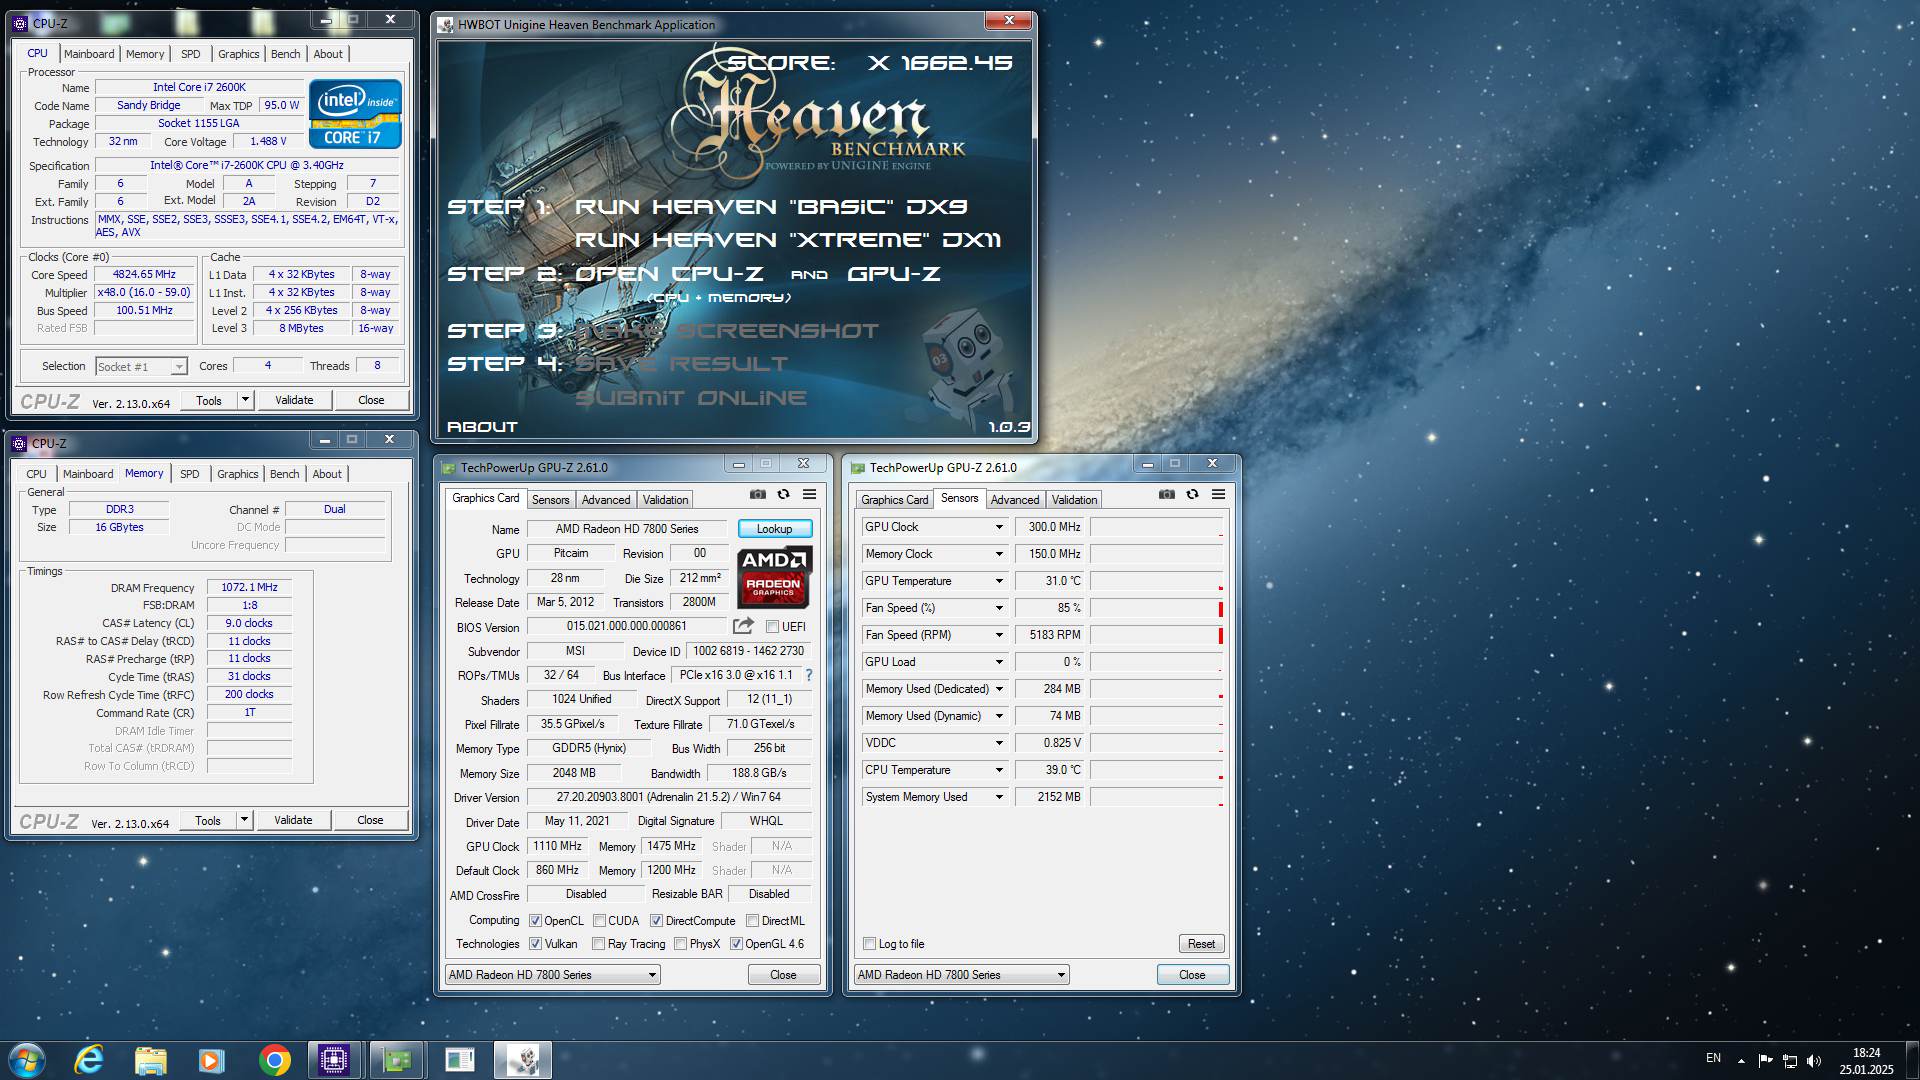The height and width of the screenshot is (1080, 1920).
Task: Click the EN language indicator in taskbar
Action: [x=1713, y=1058]
